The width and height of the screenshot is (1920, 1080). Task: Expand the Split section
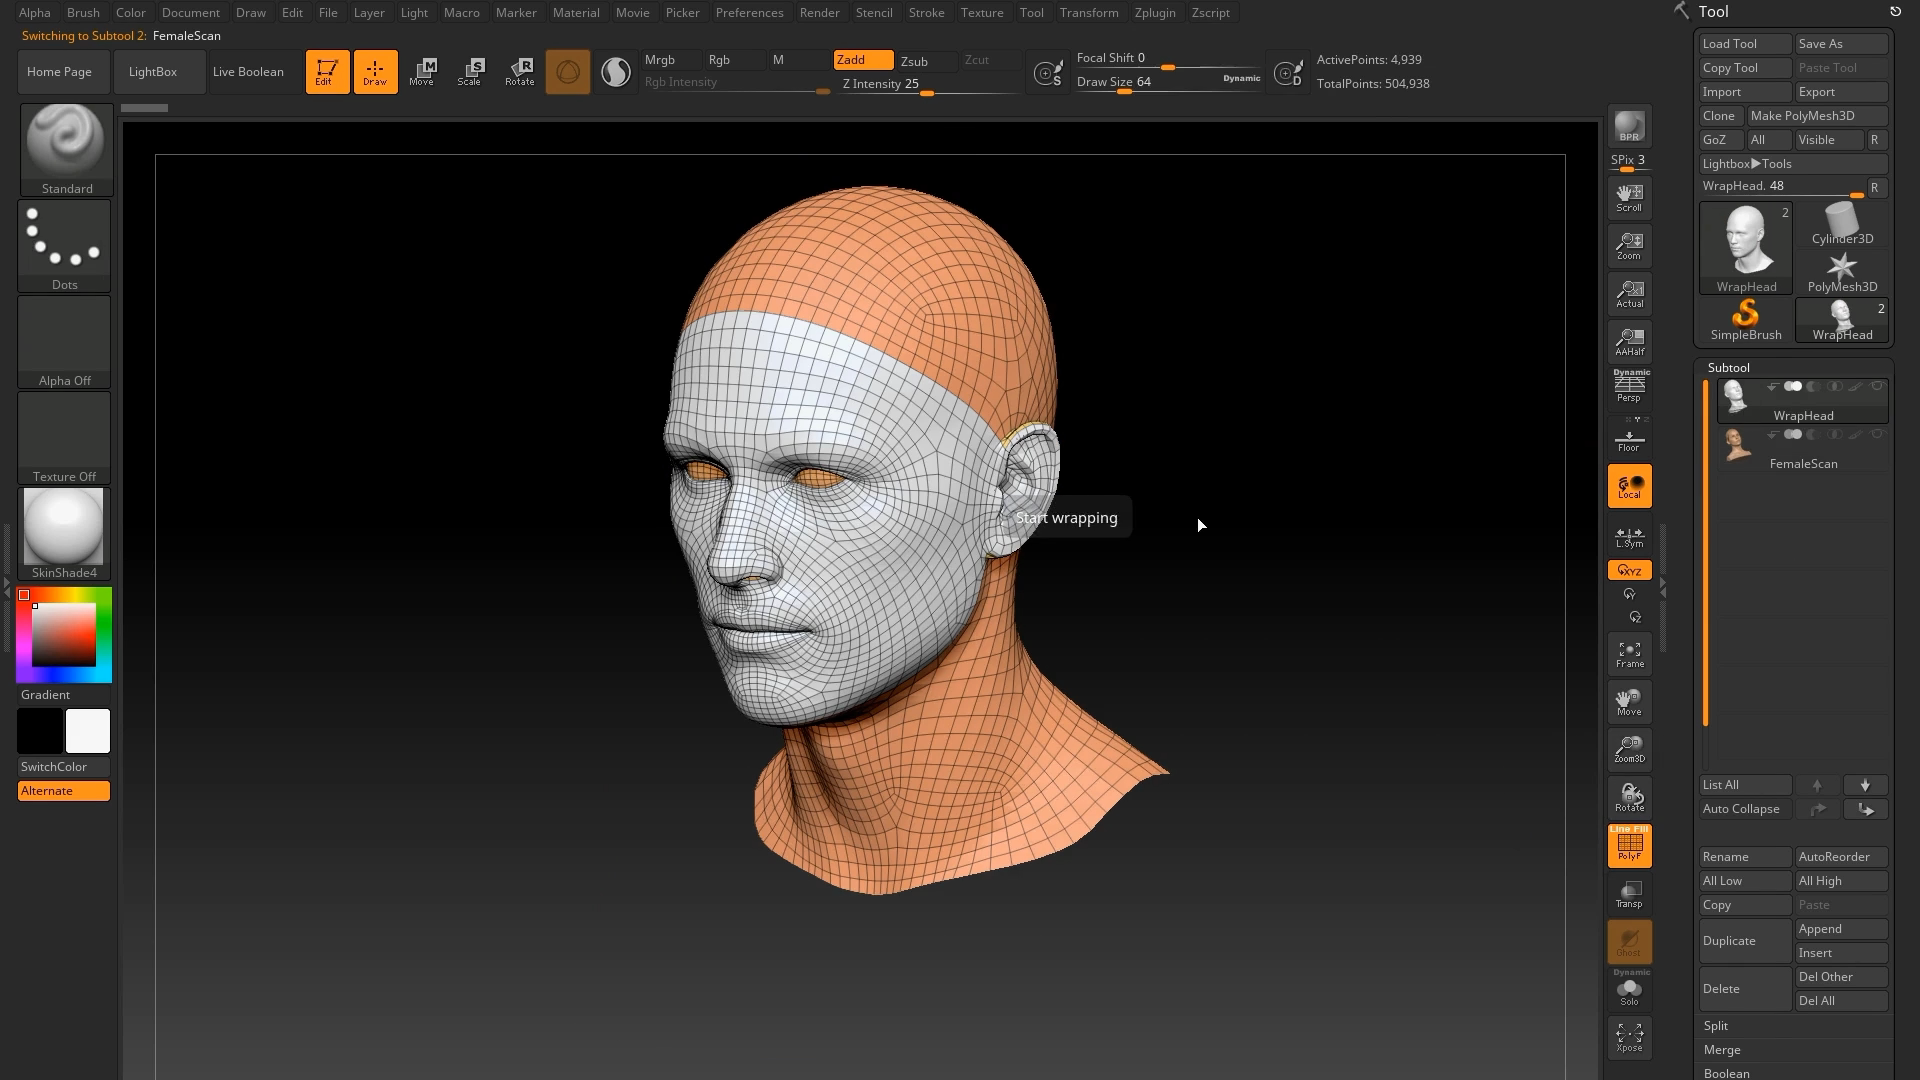tap(1716, 1026)
